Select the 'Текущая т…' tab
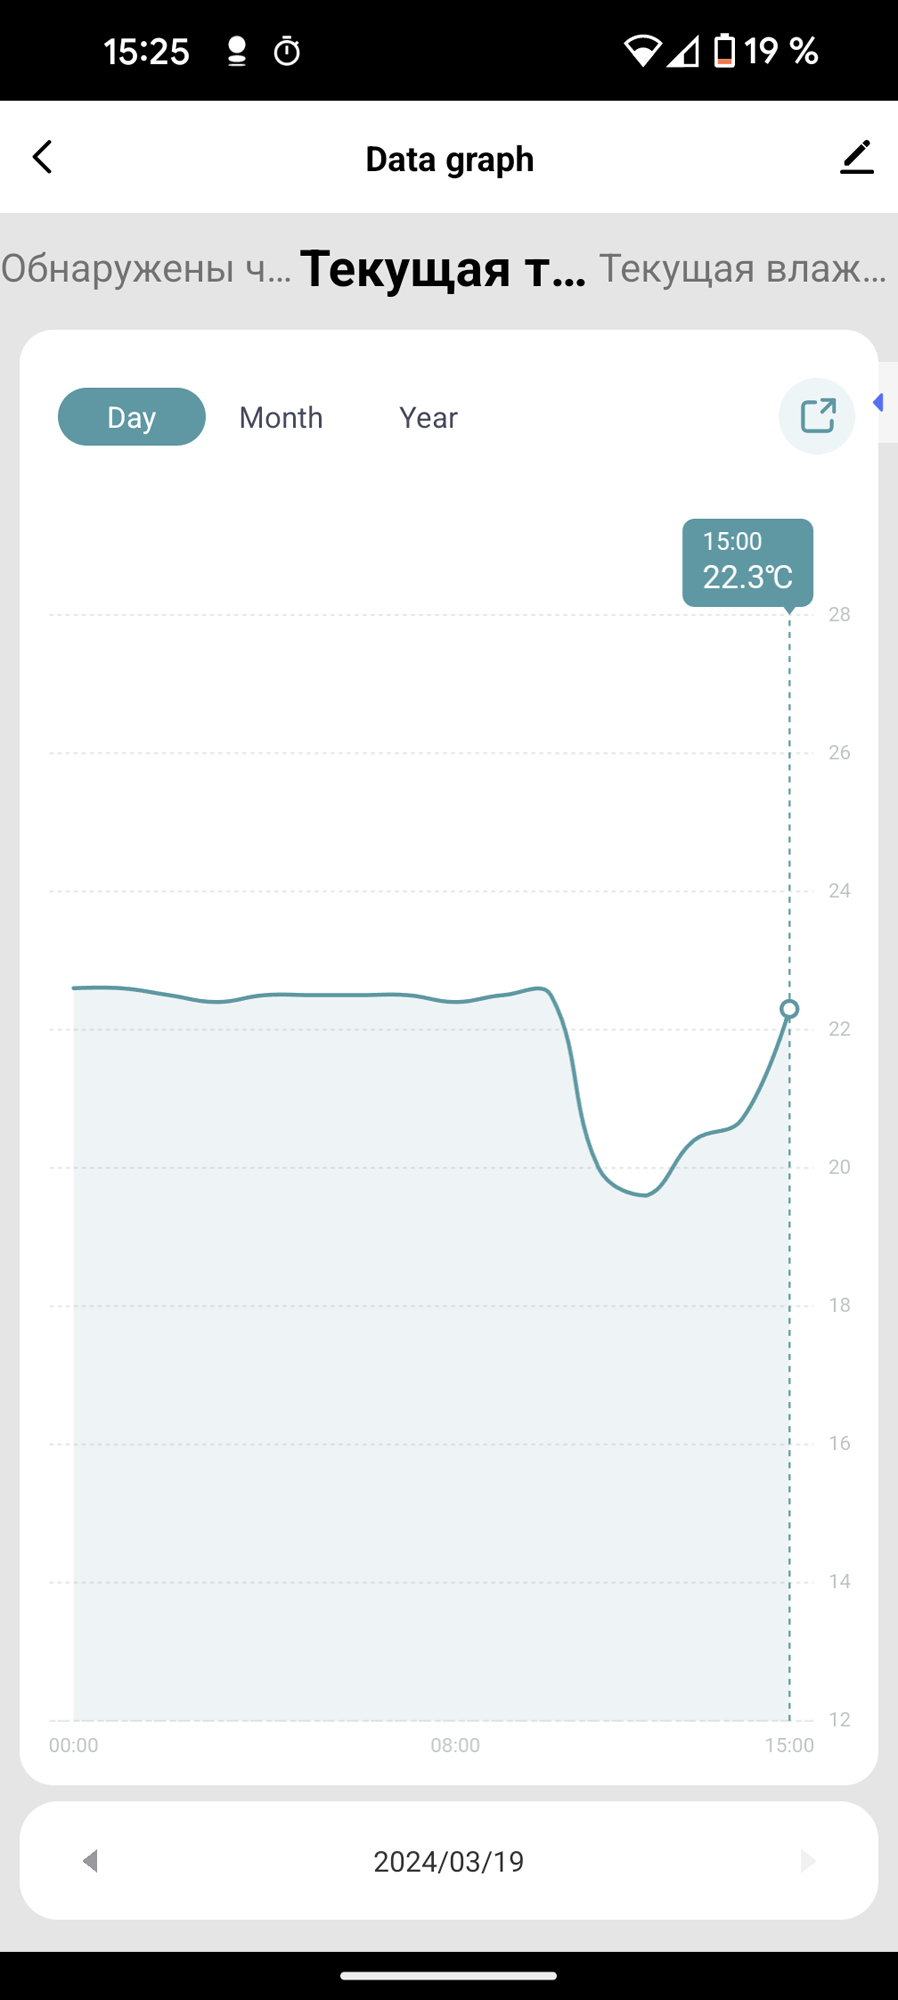The width and height of the screenshot is (898, 2000). pos(443,269)
